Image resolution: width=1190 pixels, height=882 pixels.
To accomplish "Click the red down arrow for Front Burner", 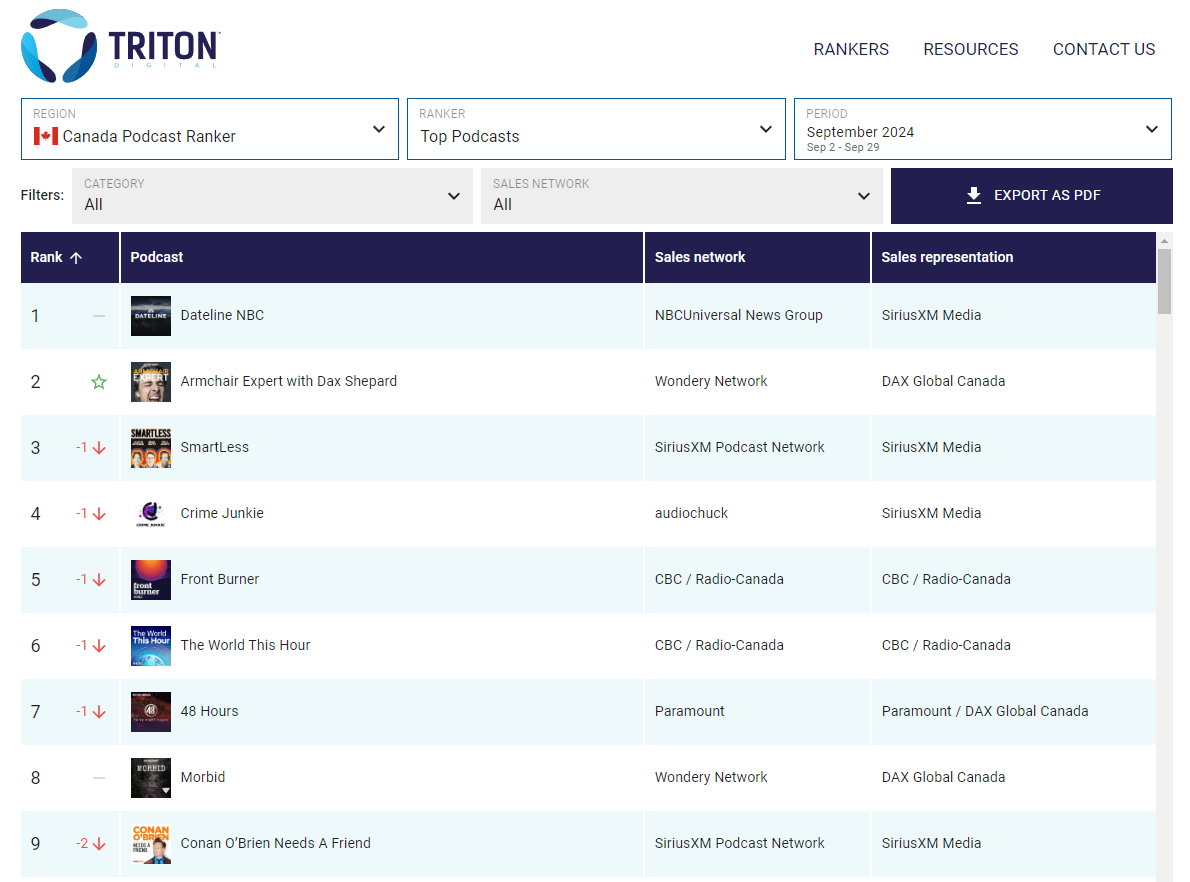I will (99, 580).
